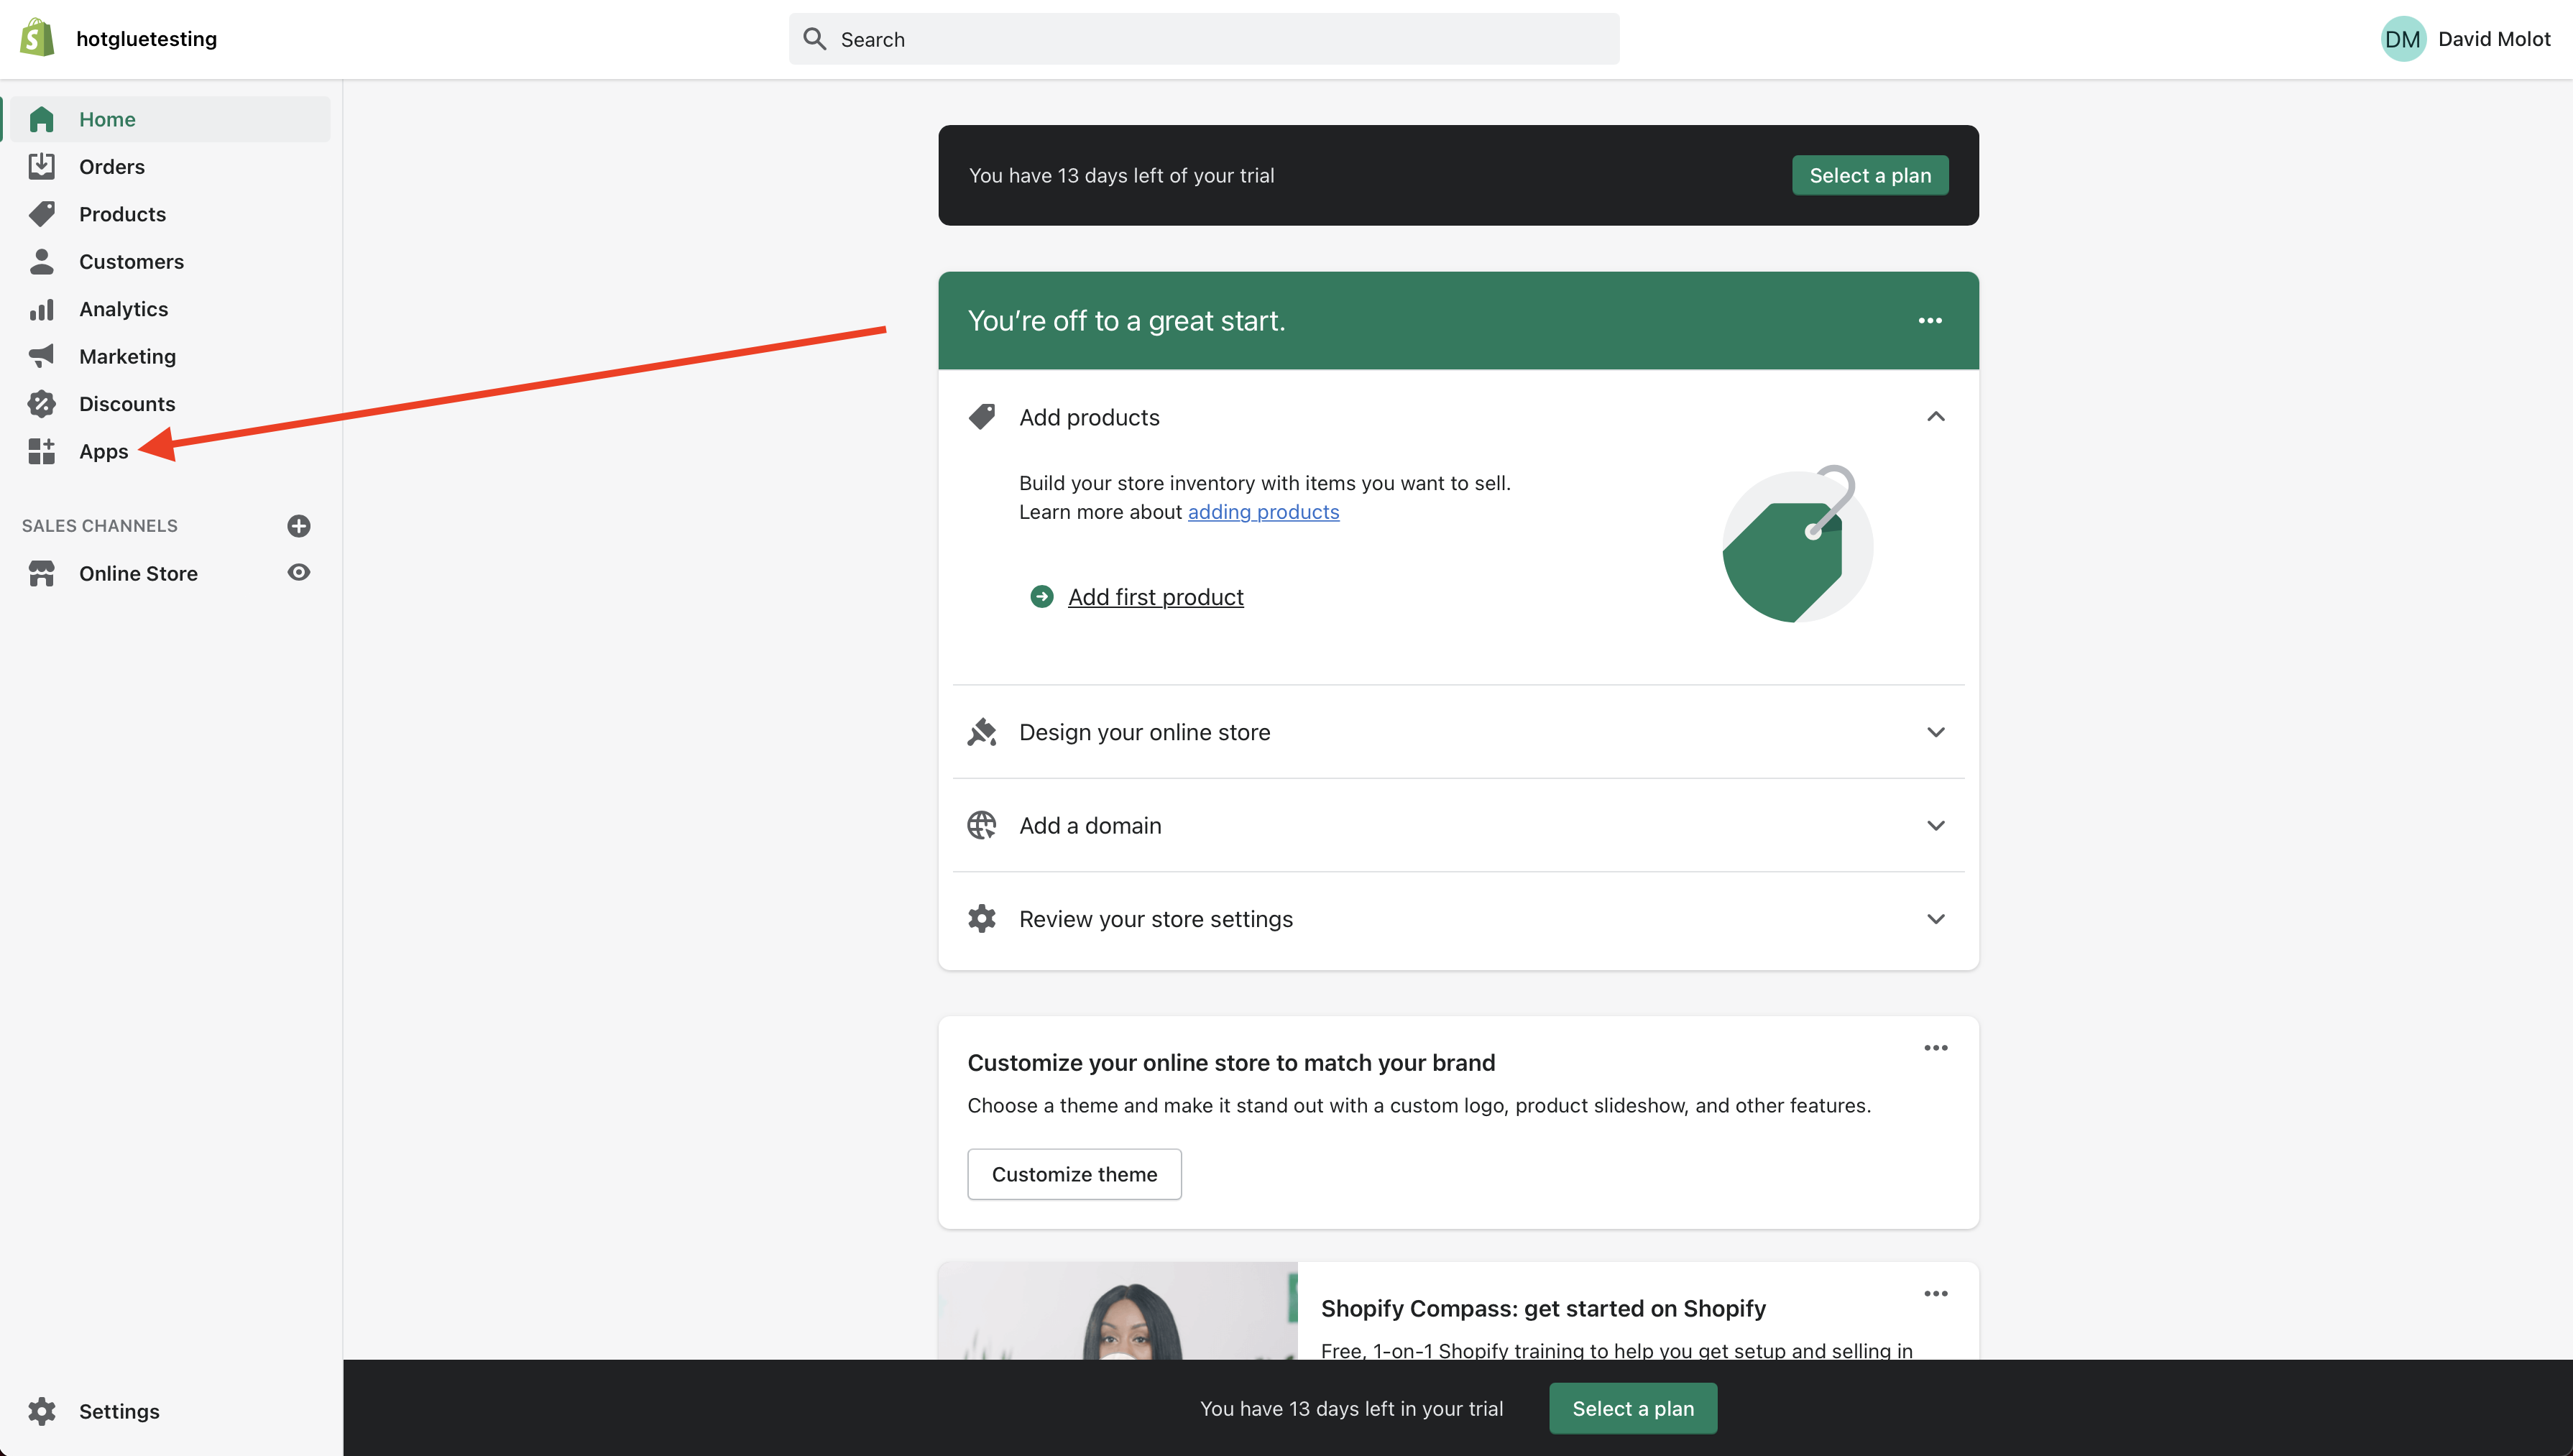
Task: Click the green arrow icon beside Add first product
Action: (1041, 597)
